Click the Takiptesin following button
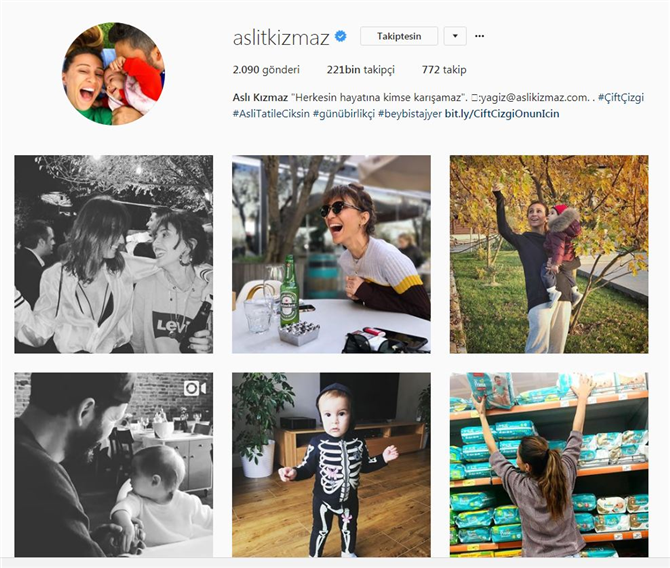670x568 pixels. (x=399, y=36)
